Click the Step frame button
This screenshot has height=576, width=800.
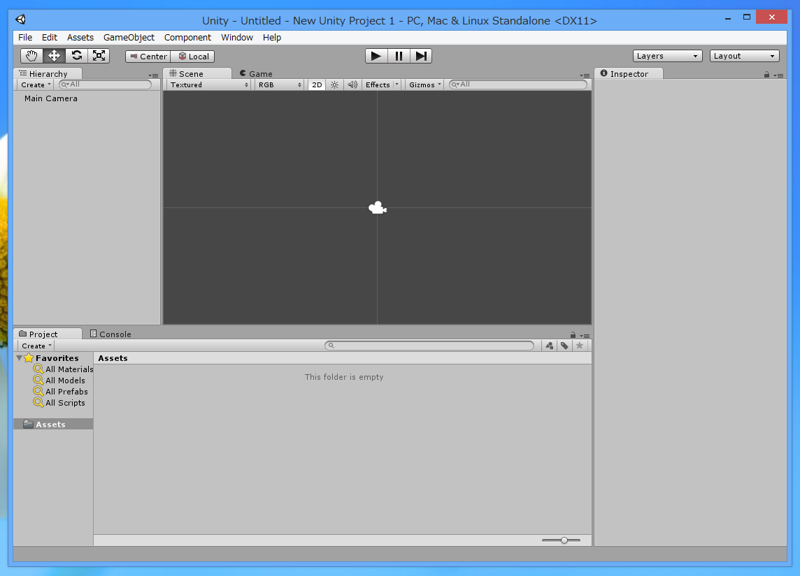[421, 56]
